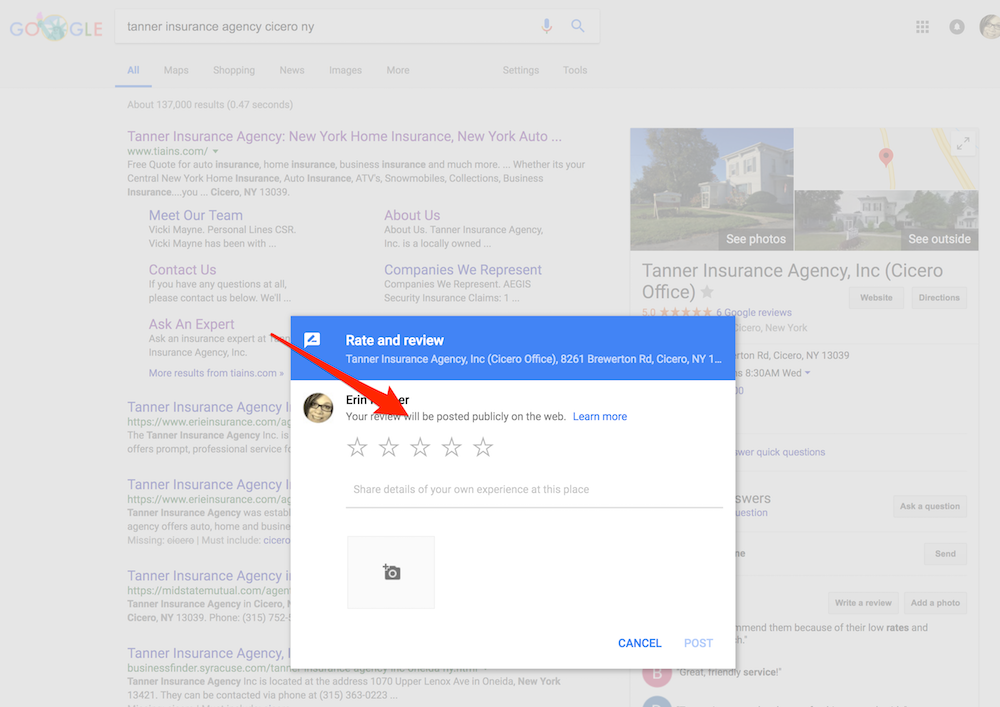Switch to the Shopping tab

pyautogui.click(x=234, y=70)
